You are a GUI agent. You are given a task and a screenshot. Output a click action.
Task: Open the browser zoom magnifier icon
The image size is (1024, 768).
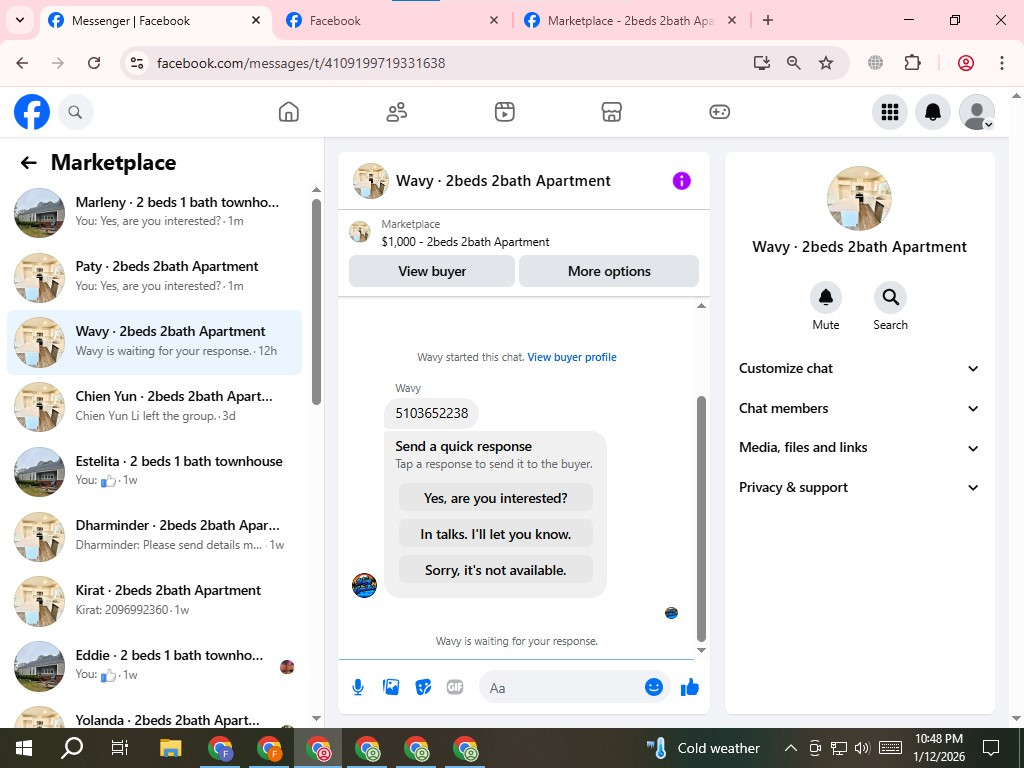[x=793, y=63]
